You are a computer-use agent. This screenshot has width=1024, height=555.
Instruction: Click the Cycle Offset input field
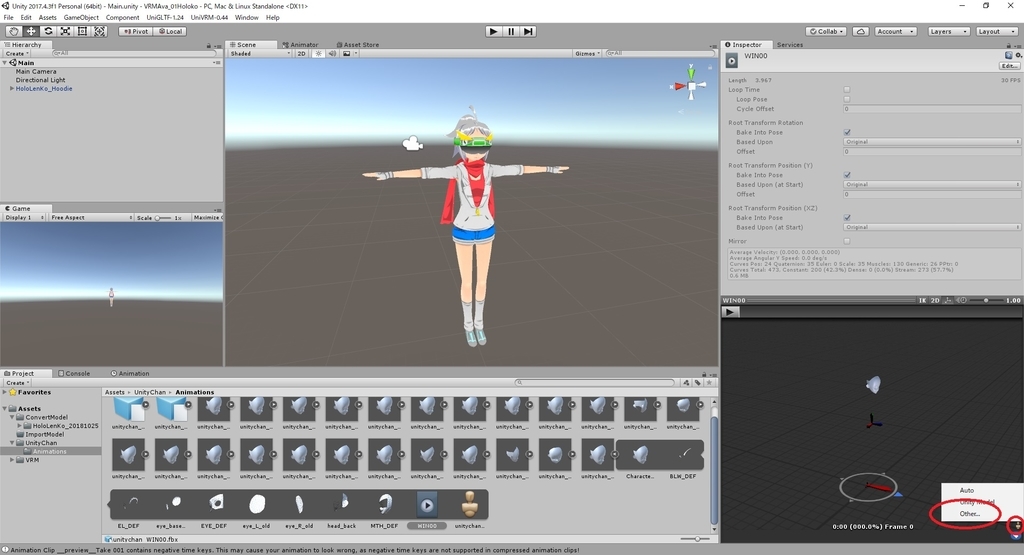coord(932,109)
